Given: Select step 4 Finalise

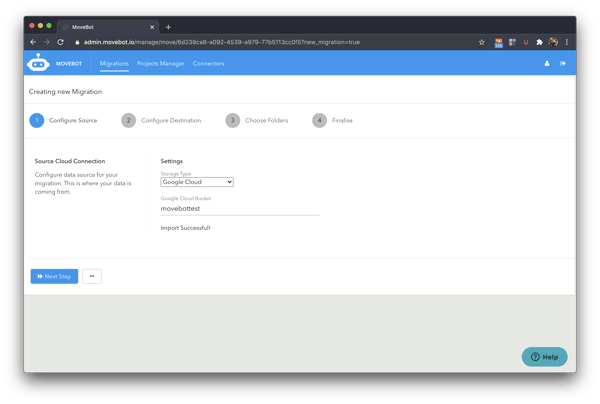Looking at the screenshot, I should tap(320, 120).
